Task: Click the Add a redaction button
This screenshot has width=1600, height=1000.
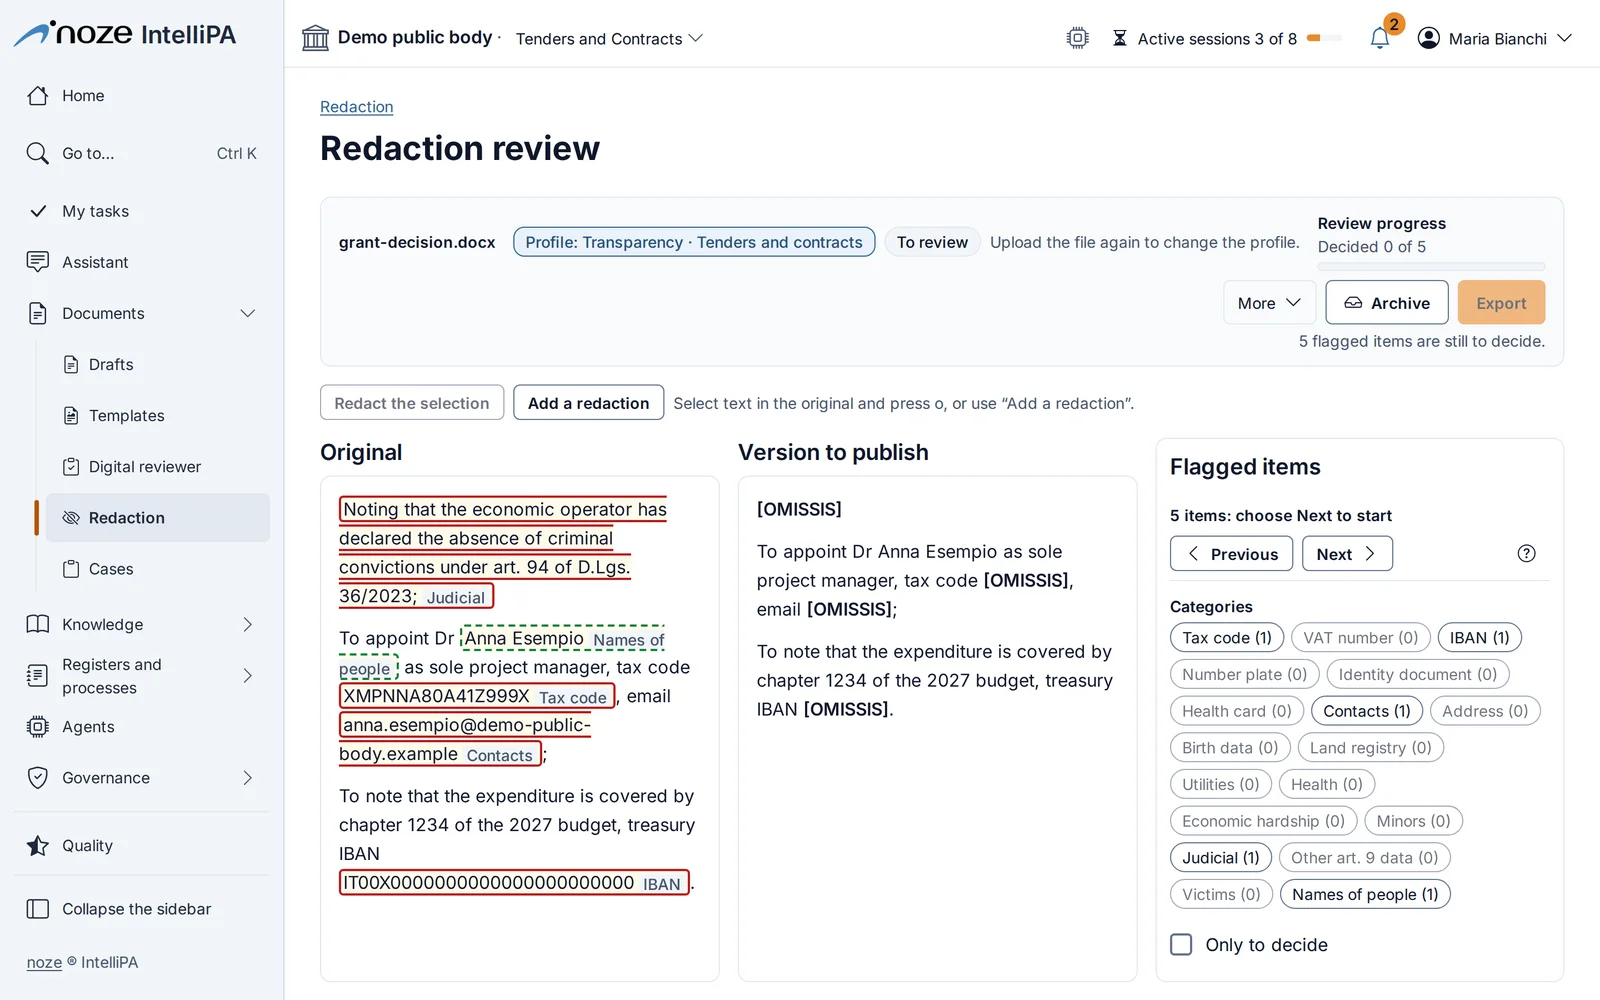Action: pos(588,403)
